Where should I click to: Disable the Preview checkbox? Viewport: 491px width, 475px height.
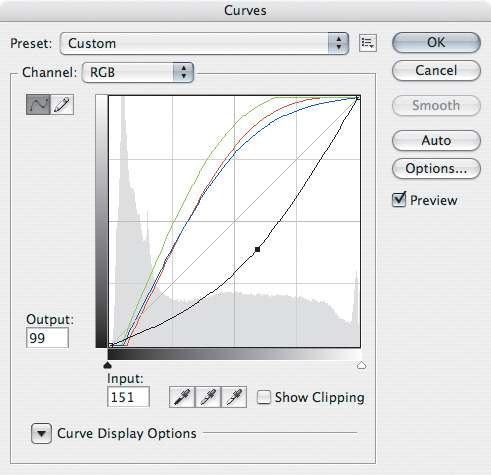tap(399, 200)
